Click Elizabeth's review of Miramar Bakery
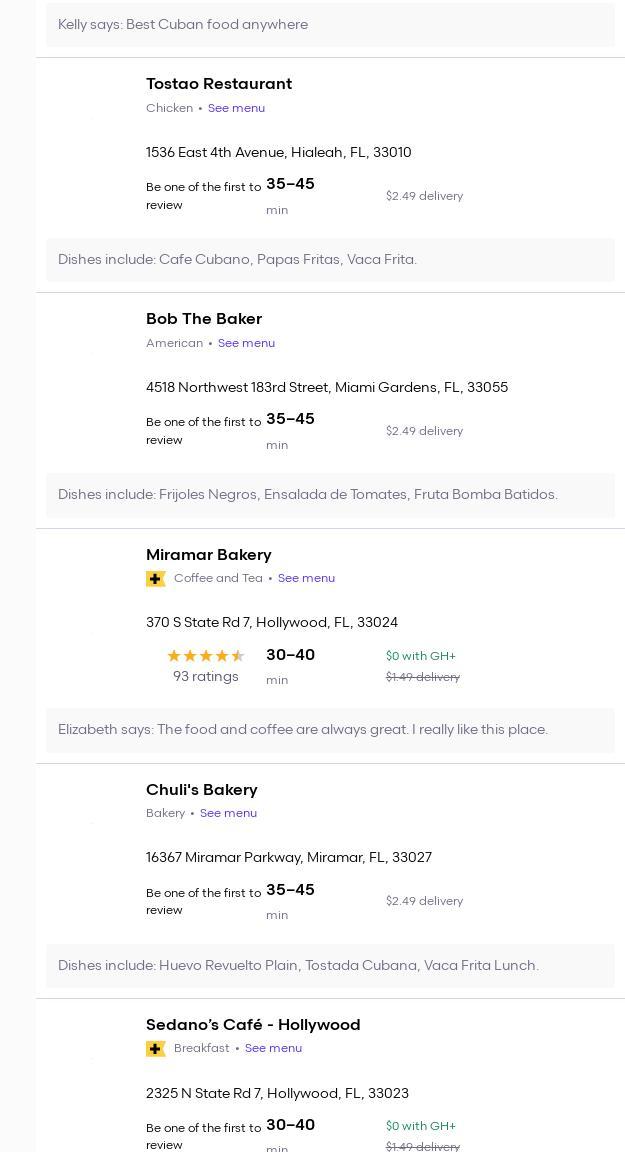The height and width of the screenshot is (1152, 625). (303, 730)
